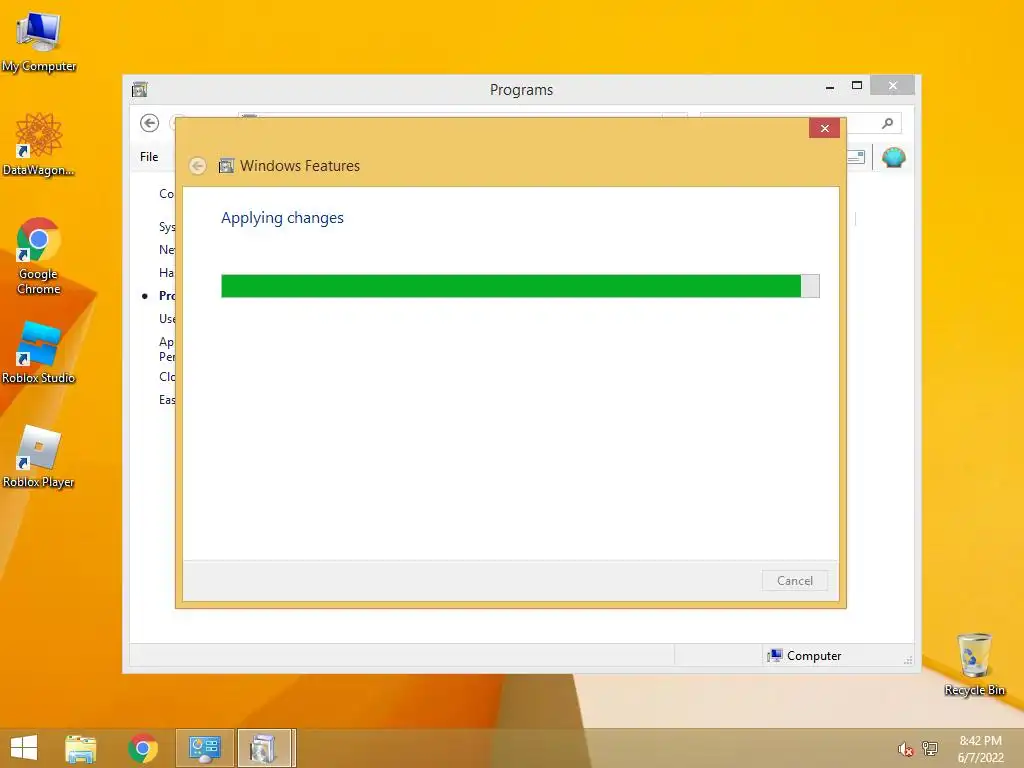The height and width of the screenshot is (768, 1024).
Task: Open the Recycle Bin desktop icon
Action: click(x=974, y=664)
